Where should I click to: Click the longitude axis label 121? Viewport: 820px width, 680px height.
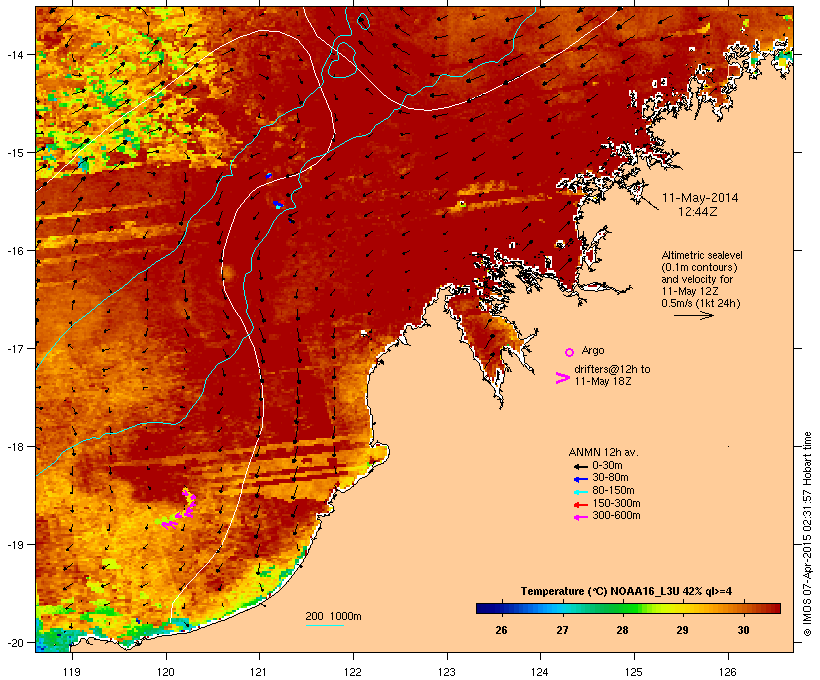pyautogui.click(x=259, y=672)
